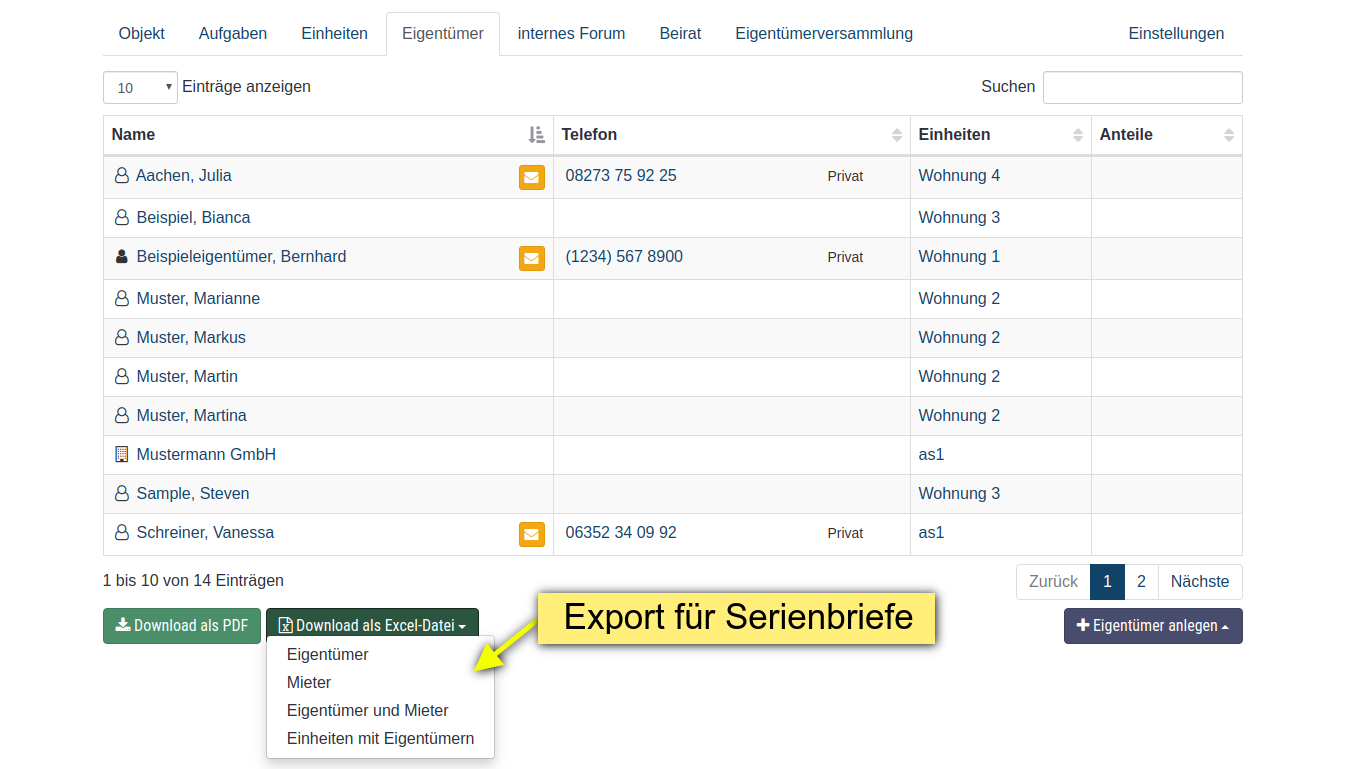Click the mail icon for Aachen, Julia

(x=531, y=177)
